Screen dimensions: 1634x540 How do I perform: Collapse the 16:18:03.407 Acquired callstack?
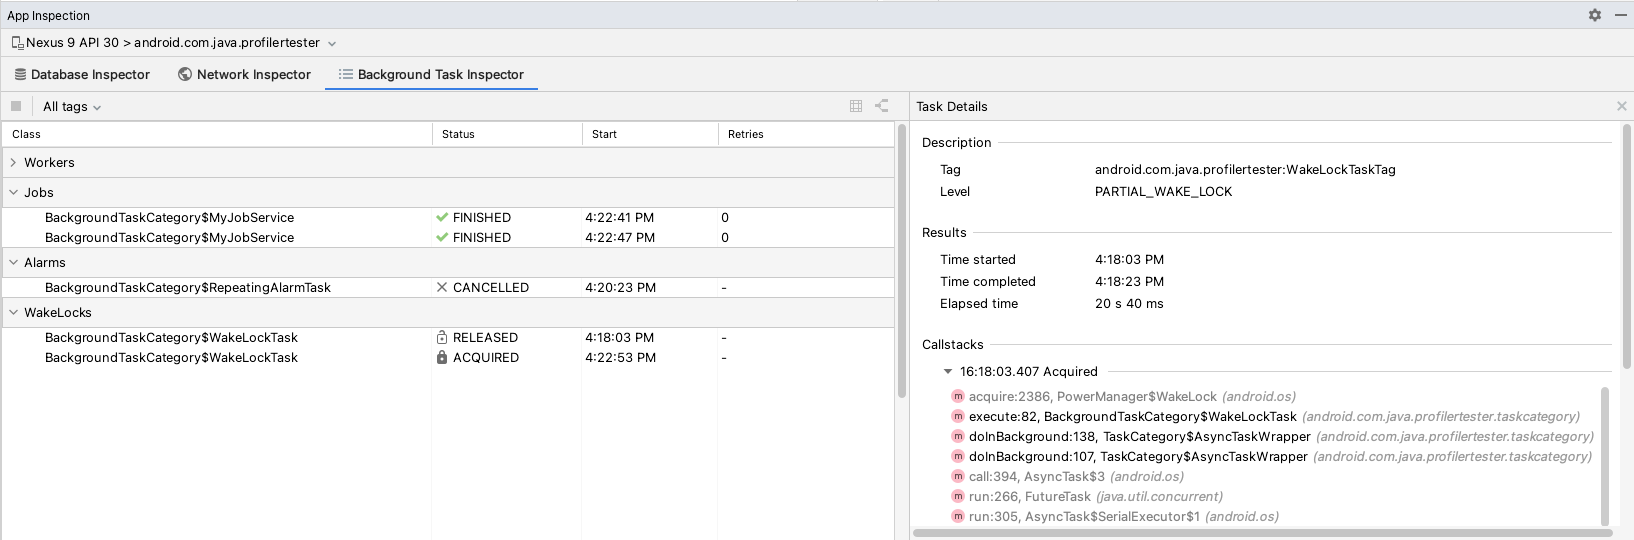pyautogui.click(x=948, y=371)
